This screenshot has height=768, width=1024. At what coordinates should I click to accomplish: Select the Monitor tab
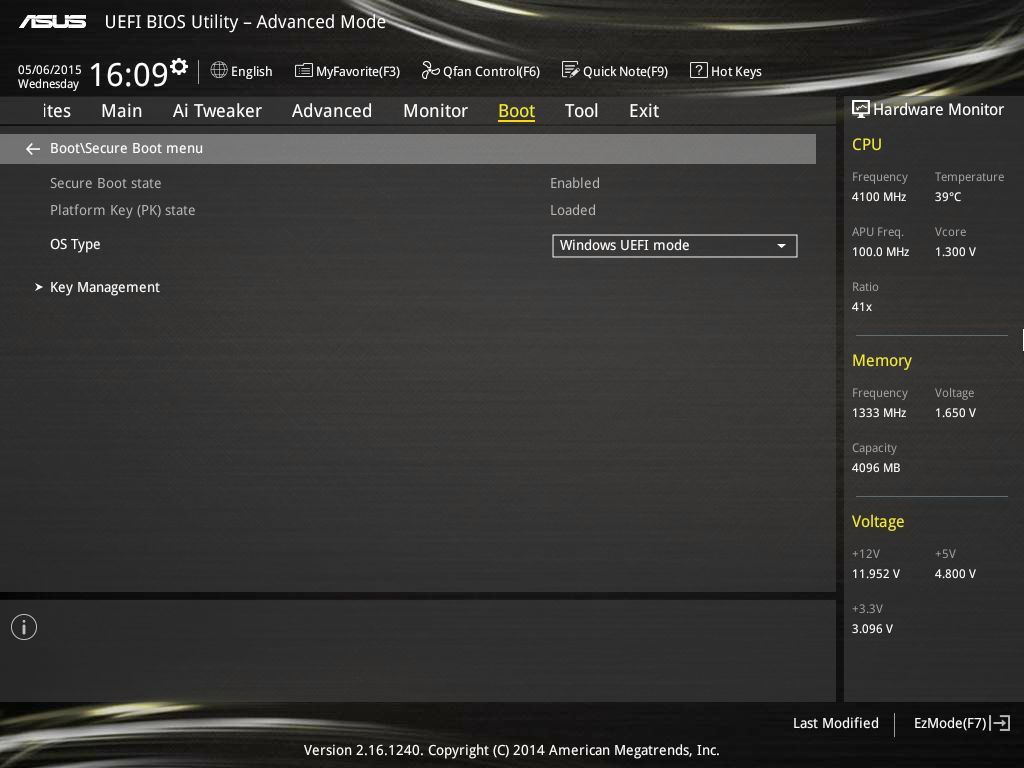click(436, 111)
